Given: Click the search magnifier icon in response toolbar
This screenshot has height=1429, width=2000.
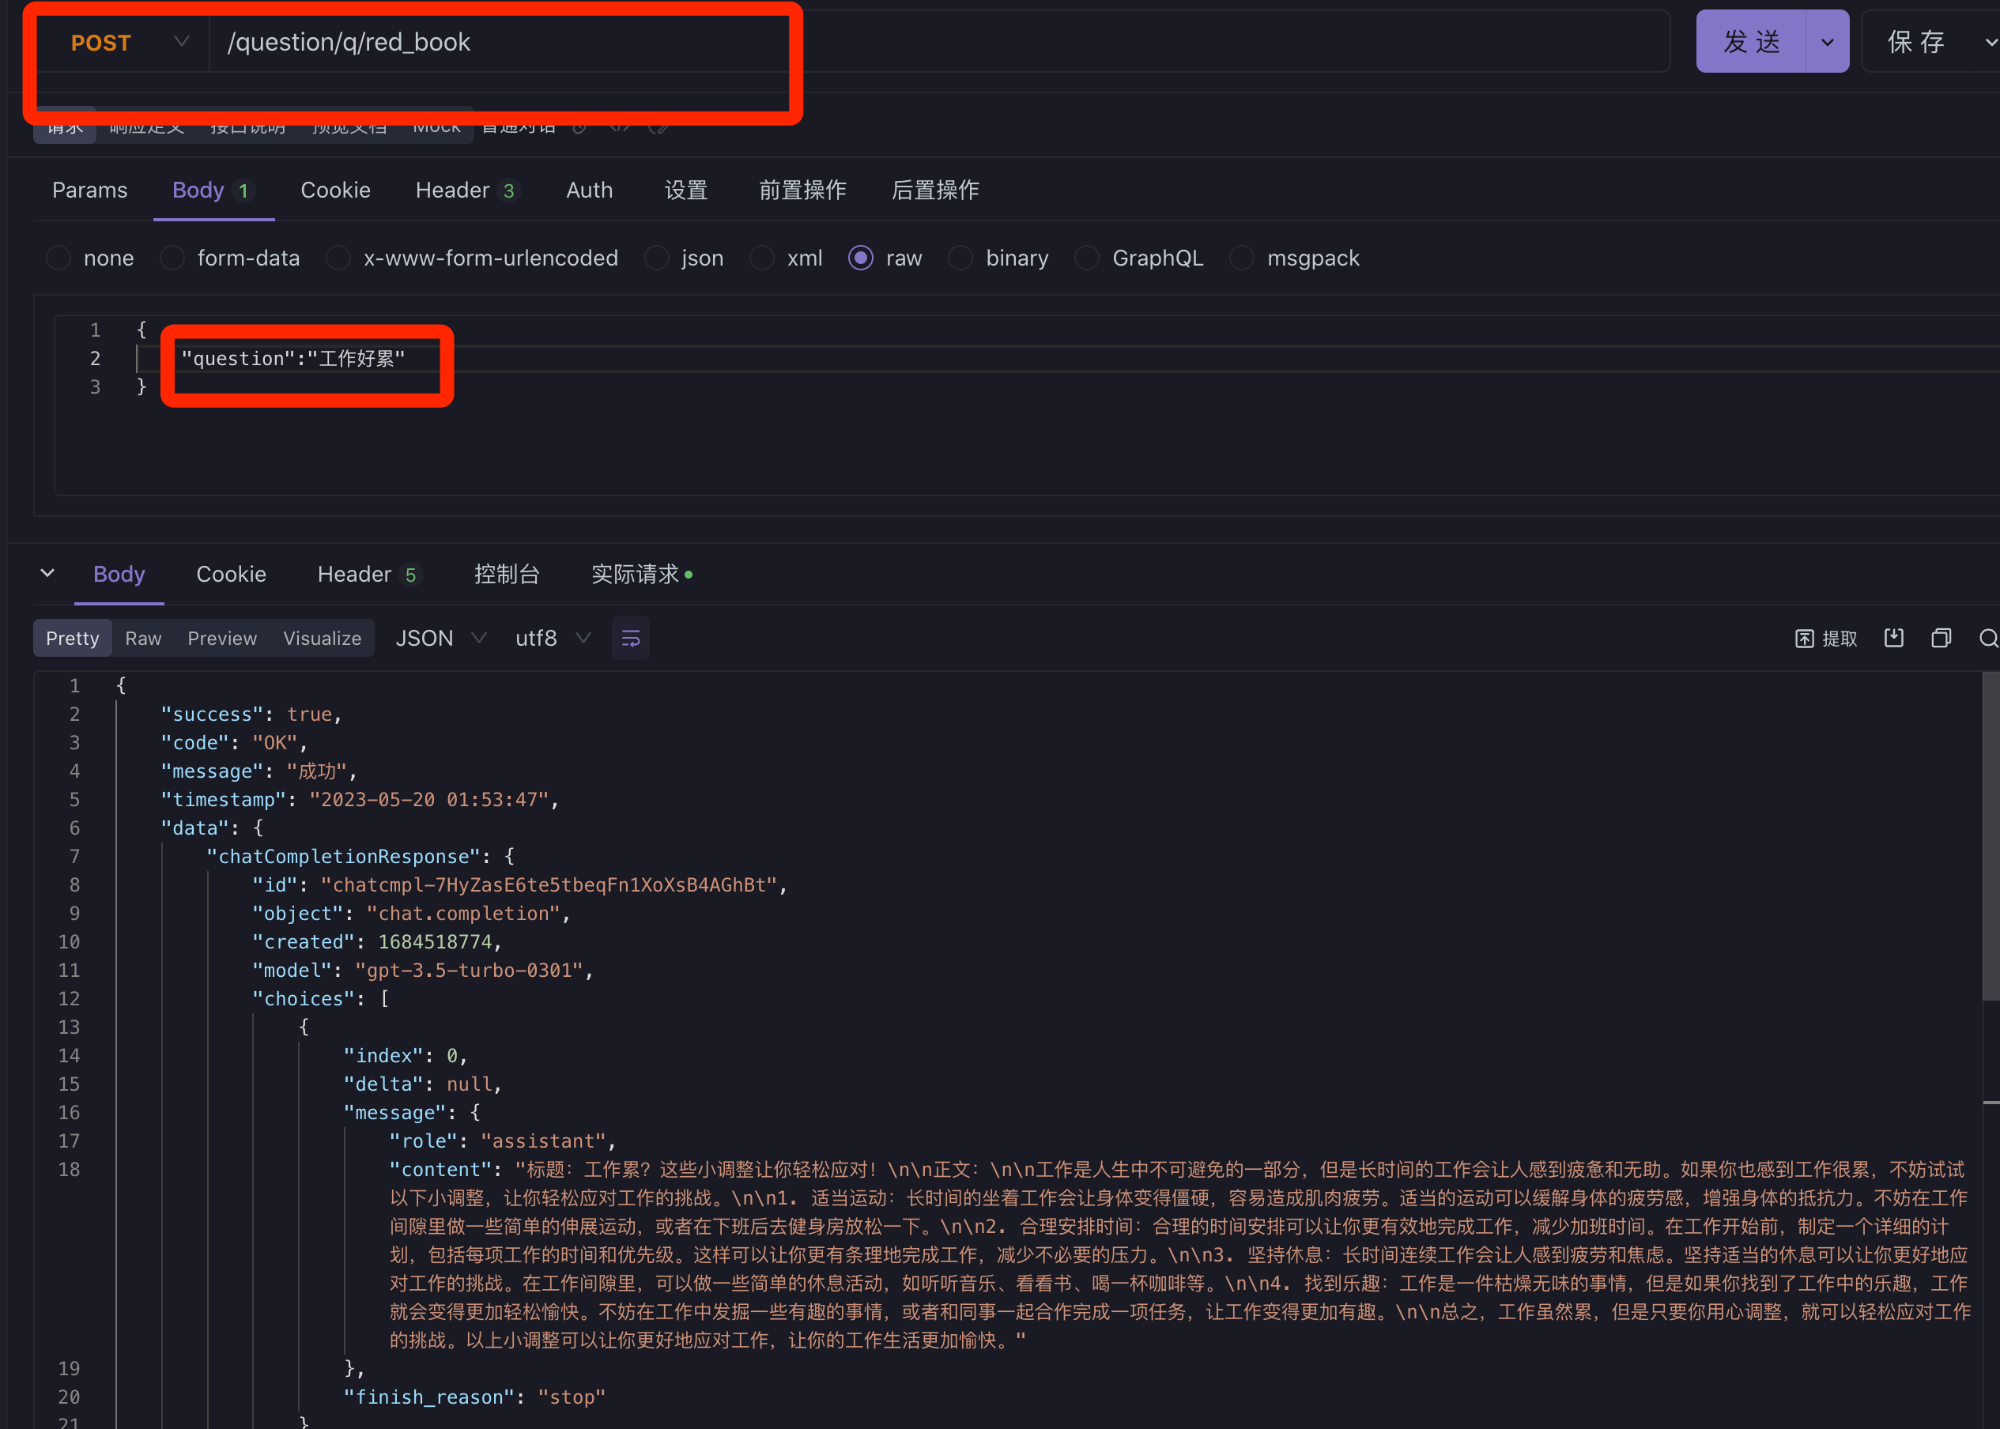Looking at the screenshot, I should (1988, 638).
